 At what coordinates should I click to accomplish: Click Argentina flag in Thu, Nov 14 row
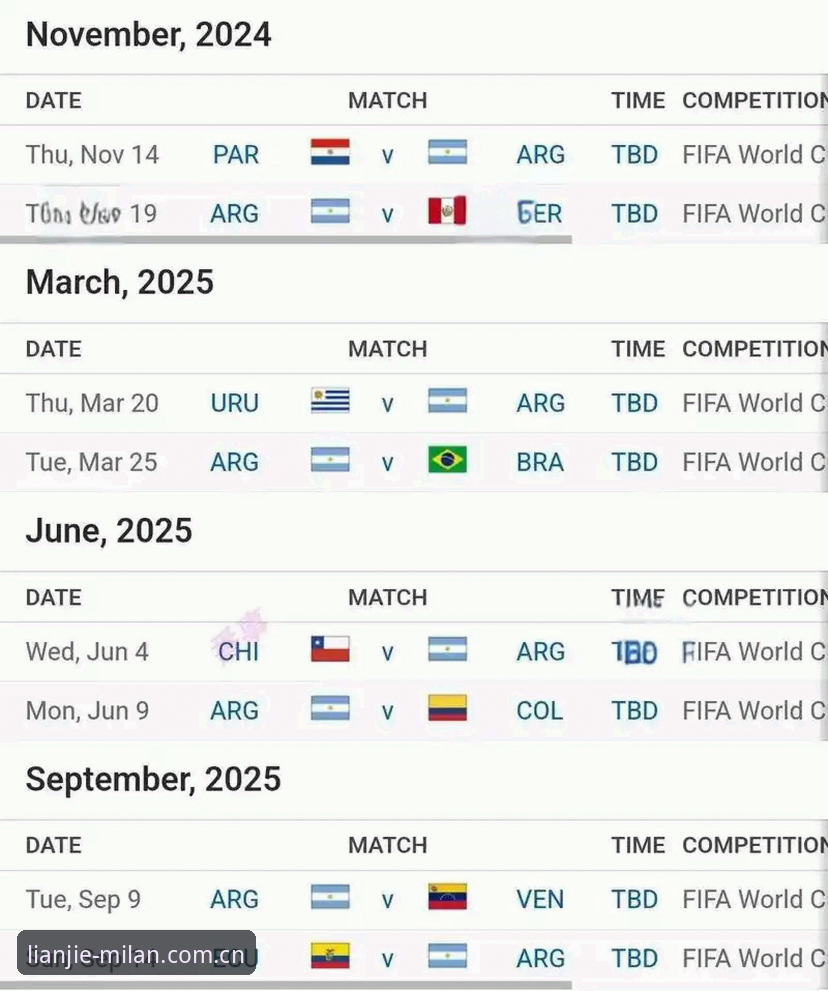(x=447, y=152)
